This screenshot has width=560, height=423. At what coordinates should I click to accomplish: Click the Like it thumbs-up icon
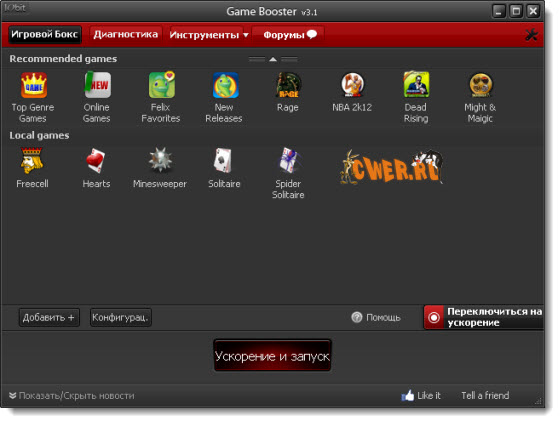(408, 395)
